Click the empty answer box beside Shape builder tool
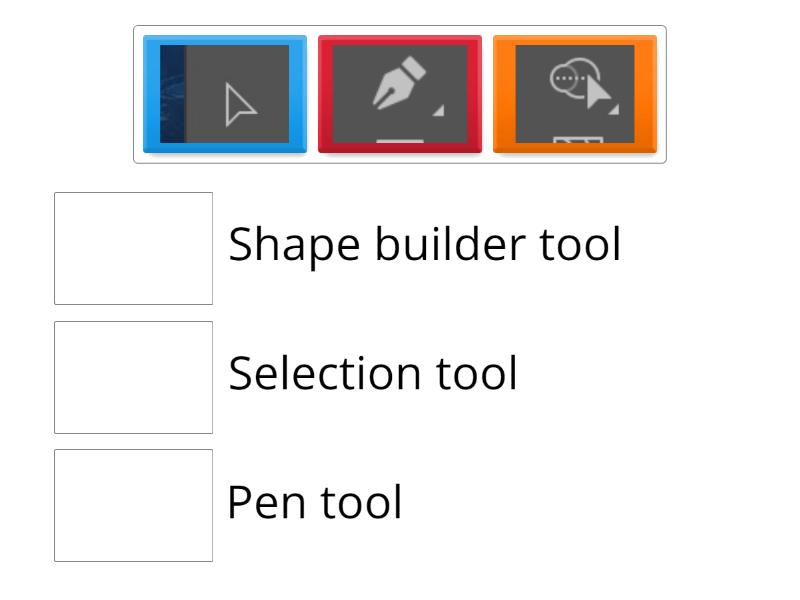 pos(133,245)
